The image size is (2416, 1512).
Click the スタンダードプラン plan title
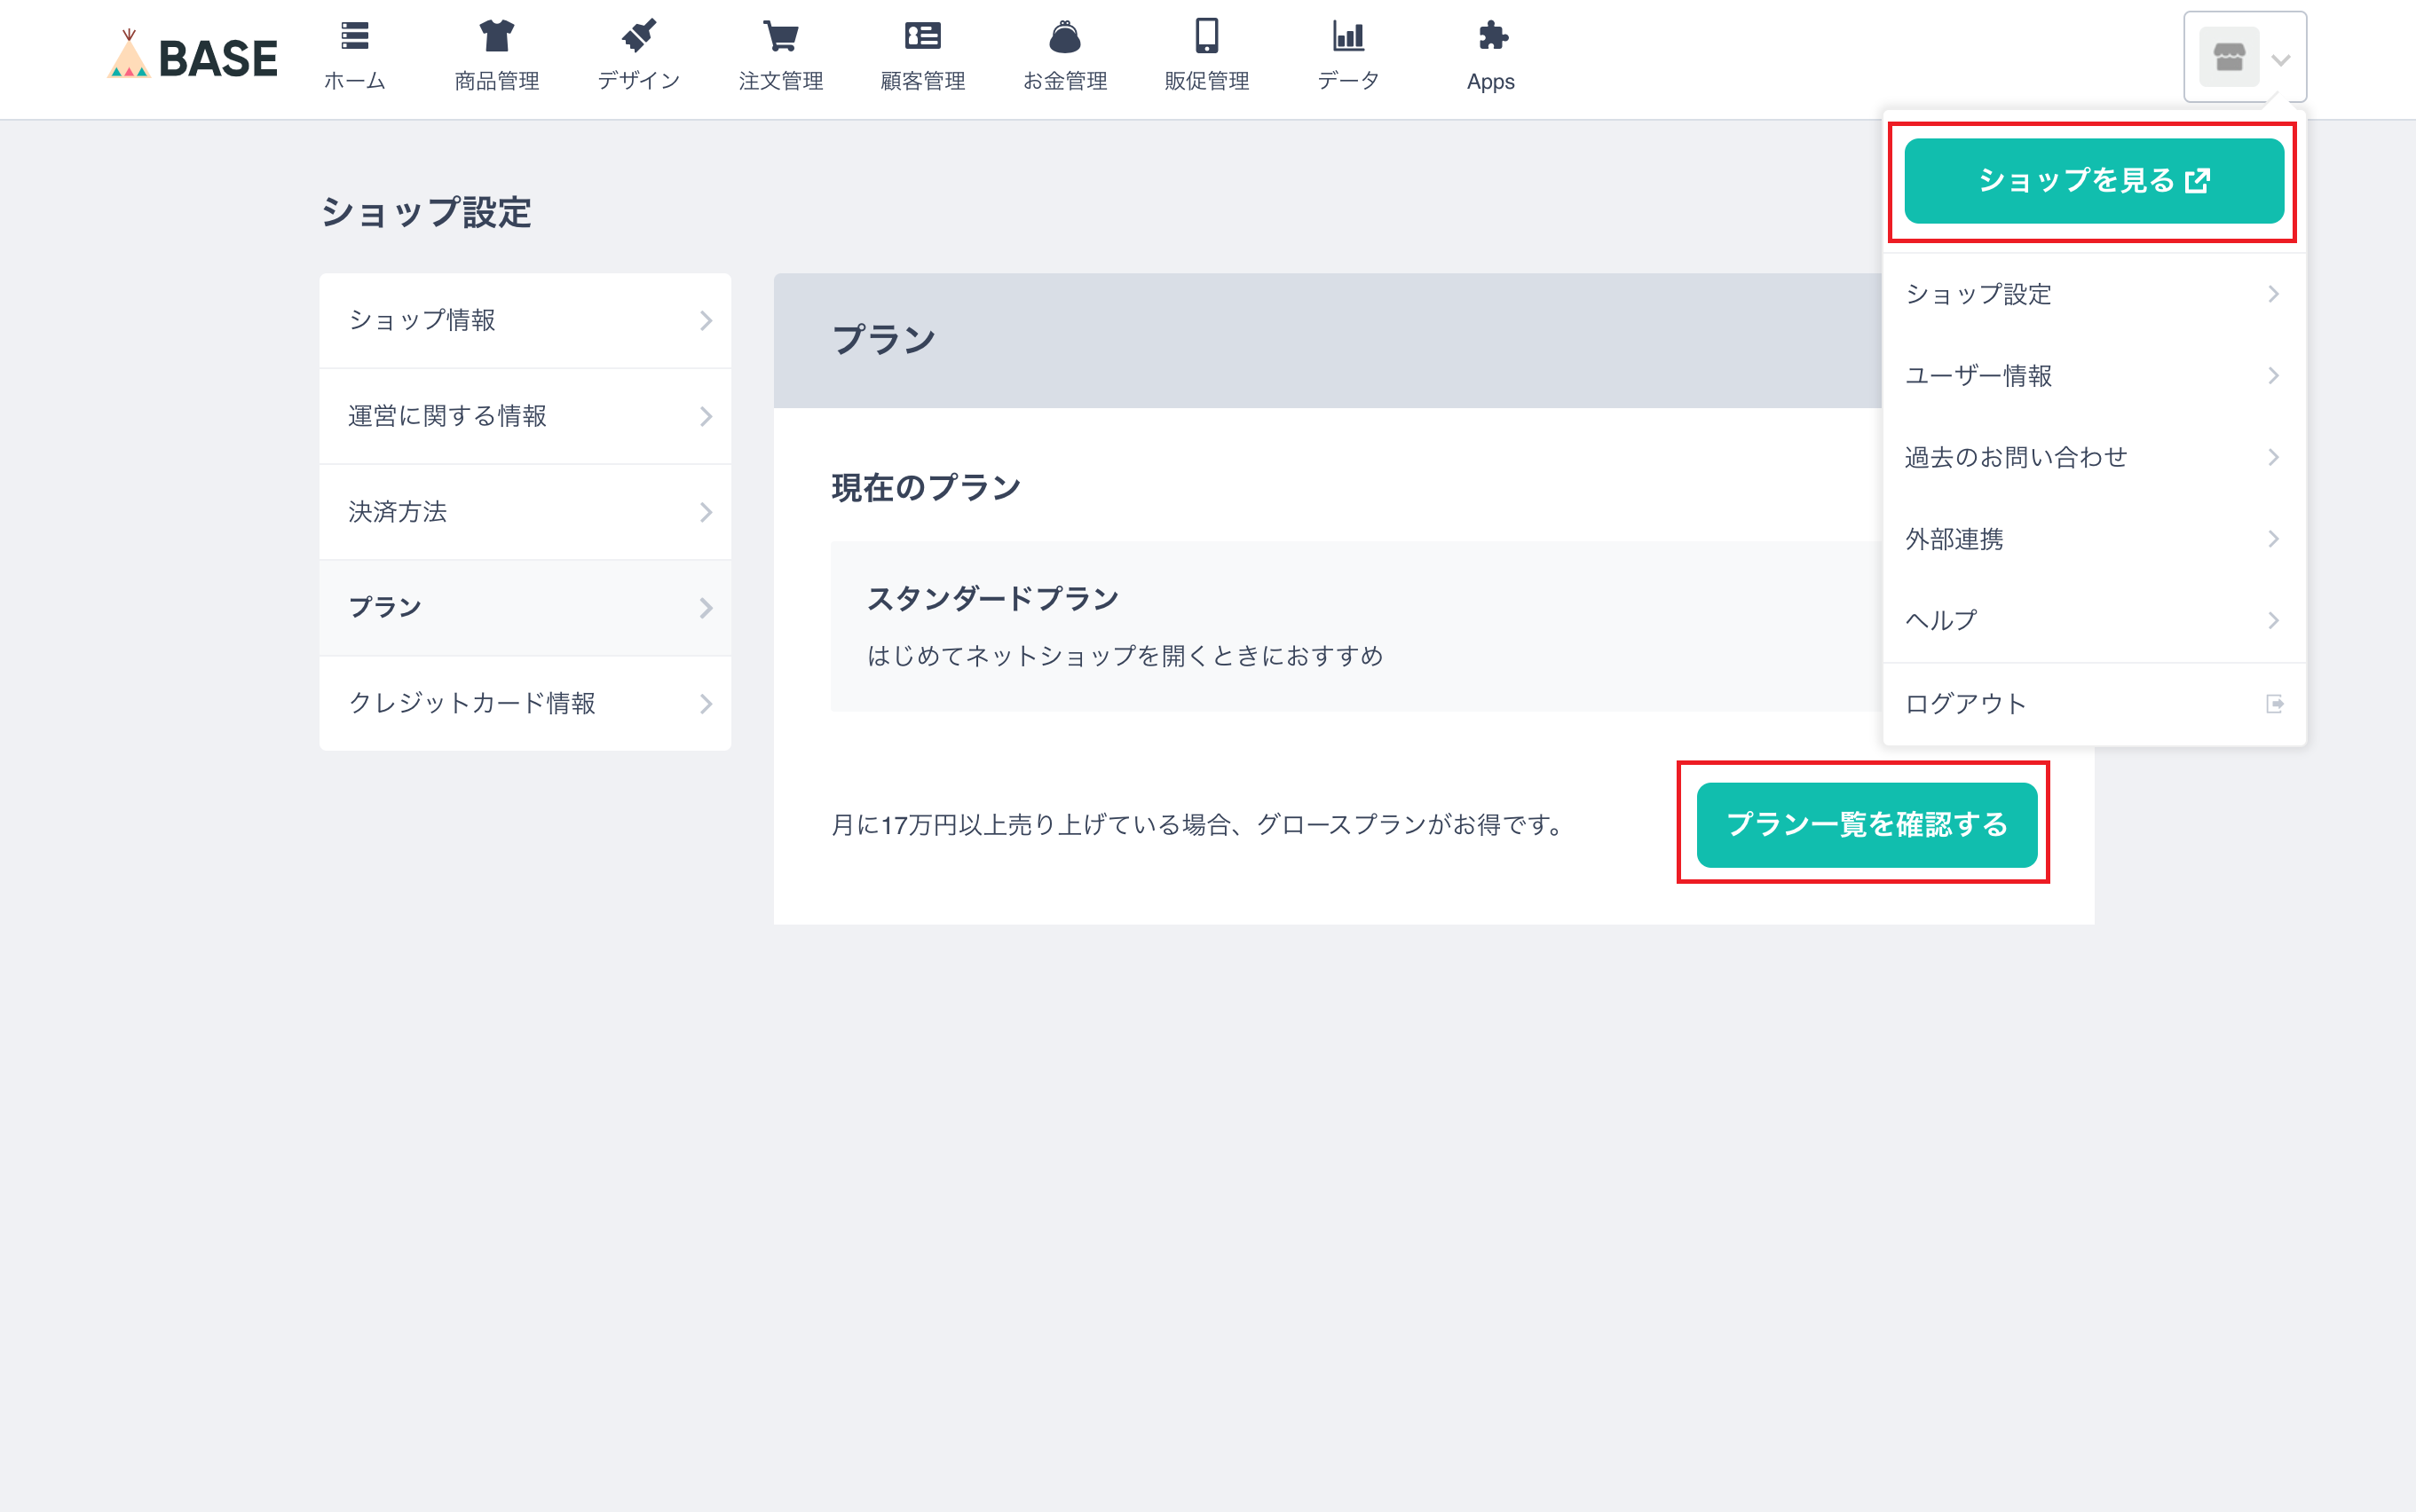(993, 599)
